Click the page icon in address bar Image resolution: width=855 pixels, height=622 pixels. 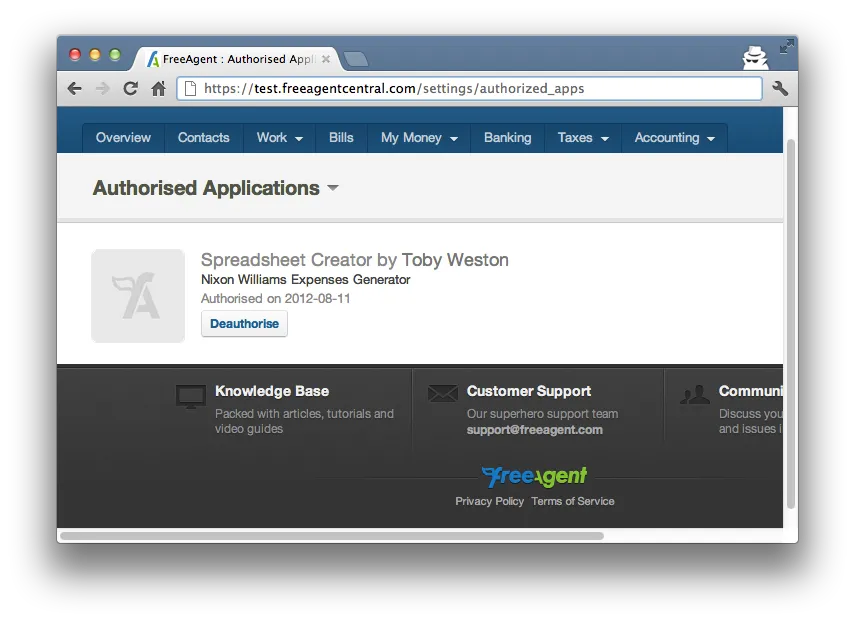[x=190, y=88]
